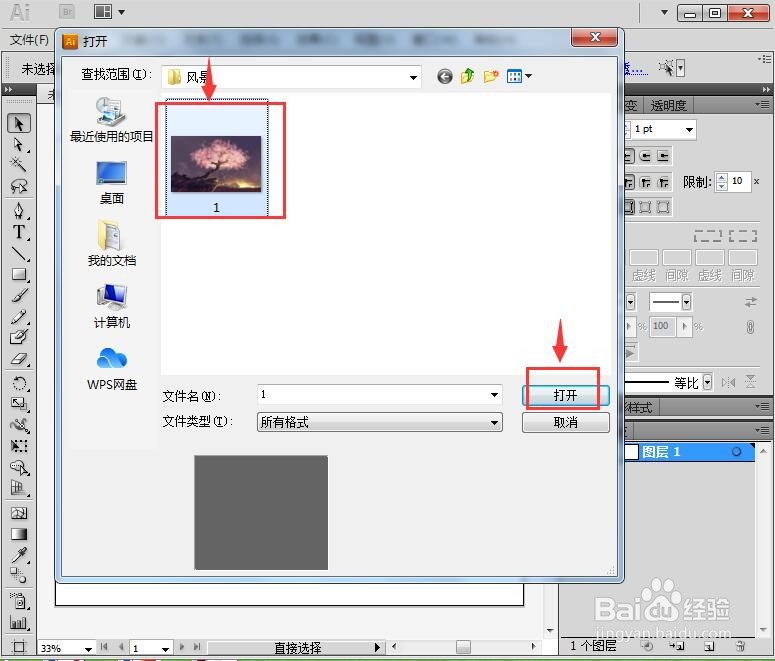Select the Magic Wand tool
Viewport: 775px width, 661px height.
click(19, 164)
